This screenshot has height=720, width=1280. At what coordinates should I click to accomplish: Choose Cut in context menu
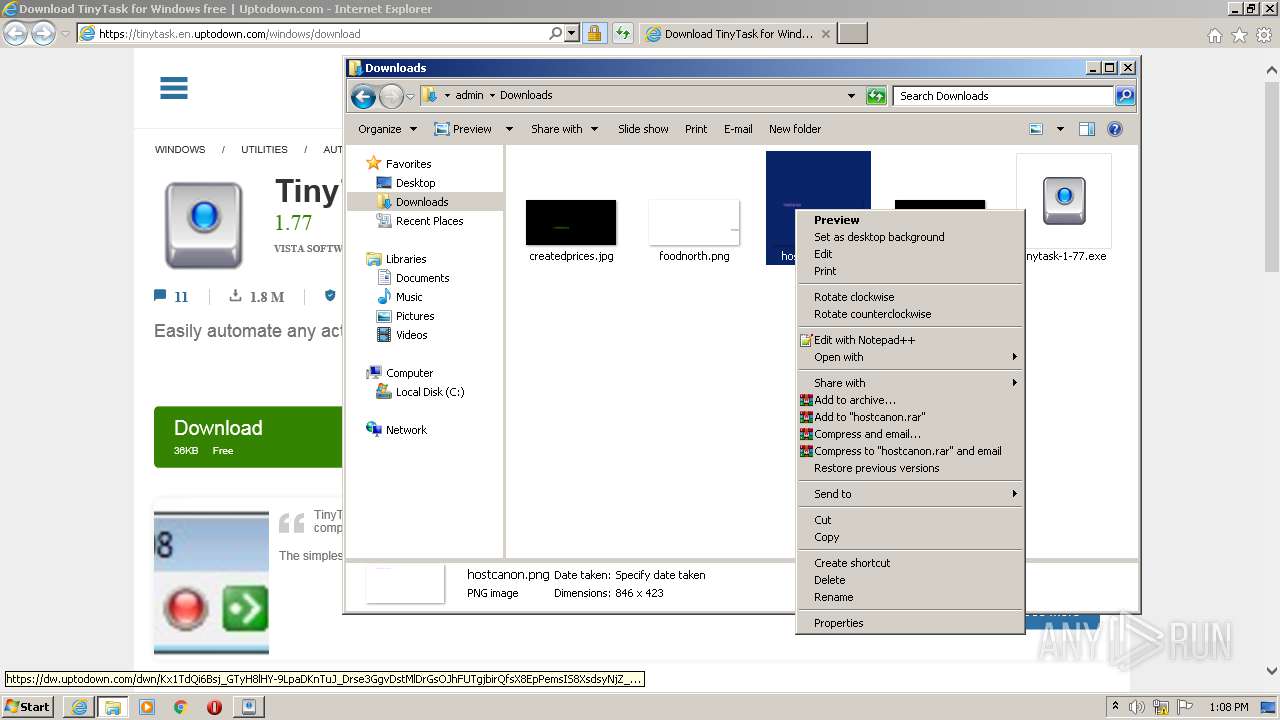pyautogui.click(x=910, y=520)
